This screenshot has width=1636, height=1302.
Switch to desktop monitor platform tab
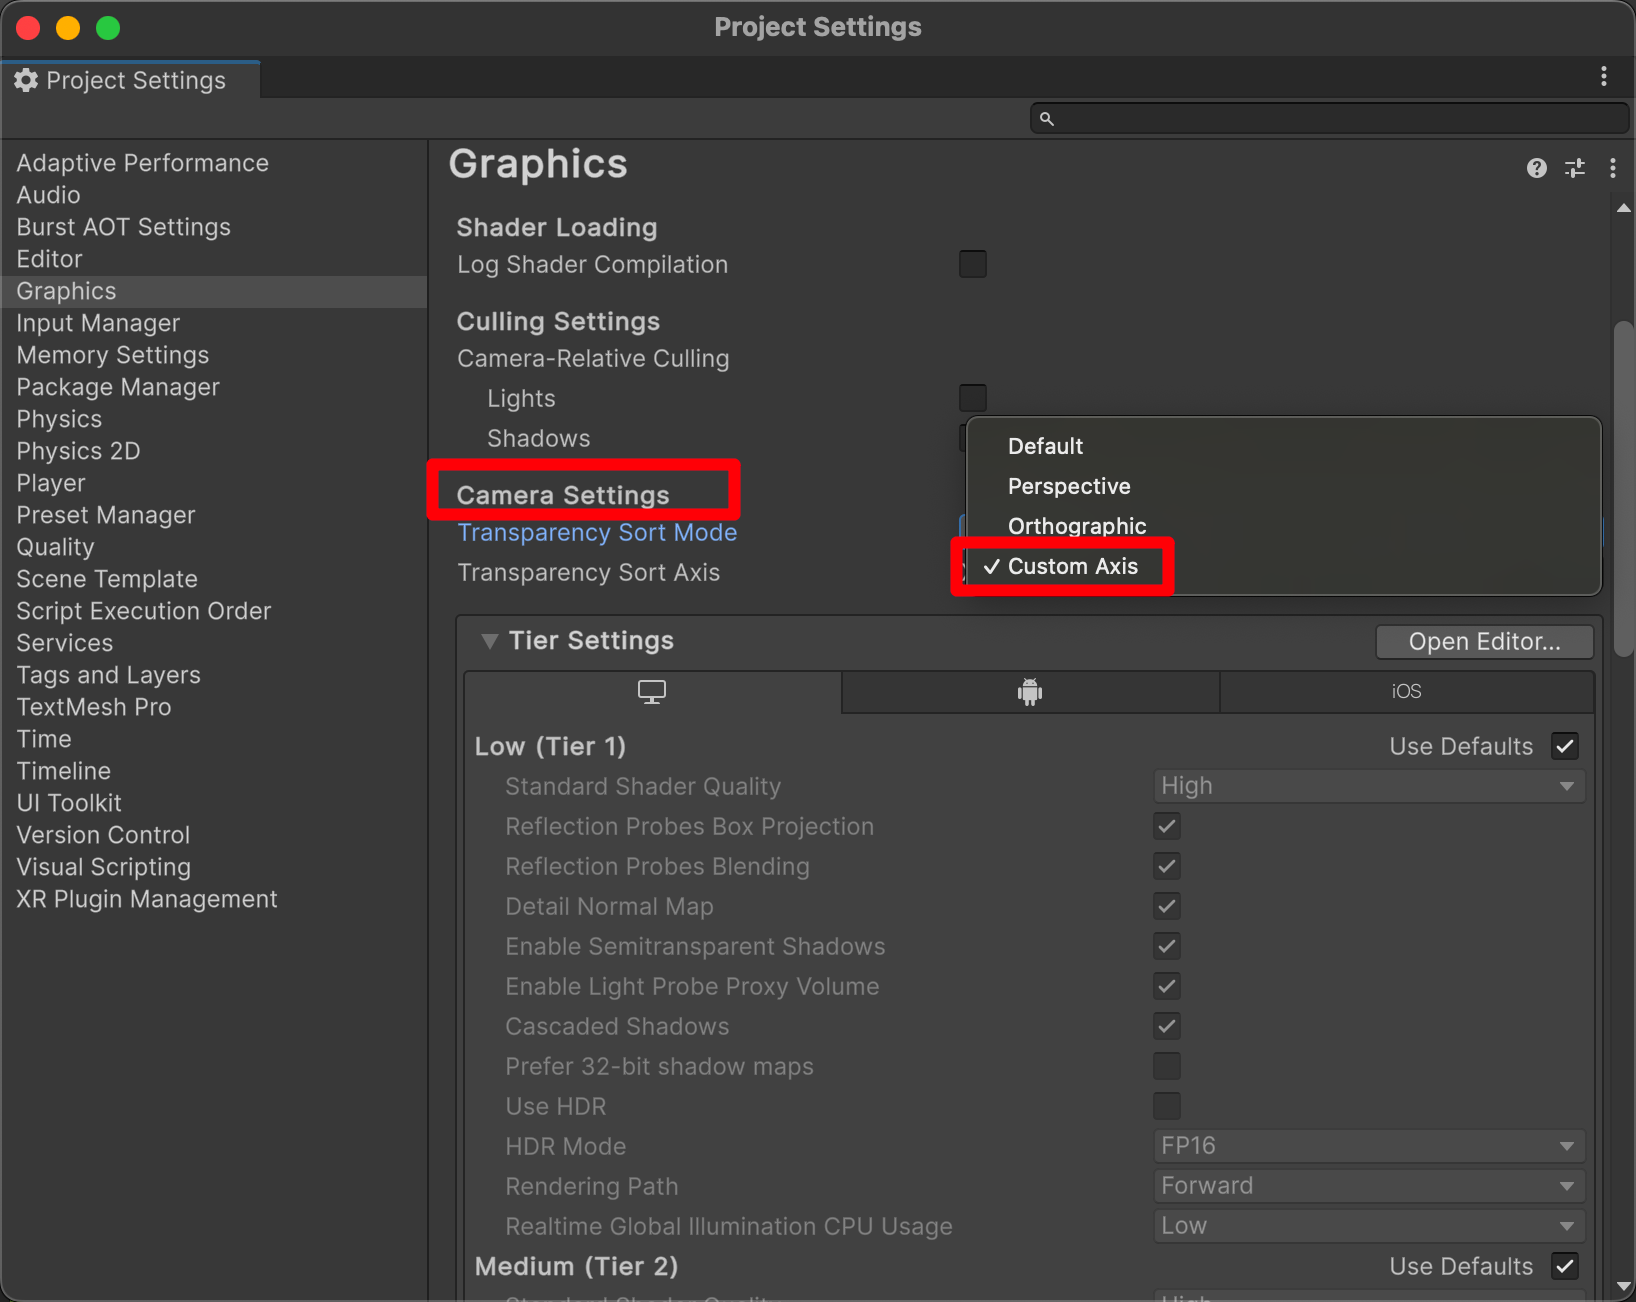(x=652, y=692)
